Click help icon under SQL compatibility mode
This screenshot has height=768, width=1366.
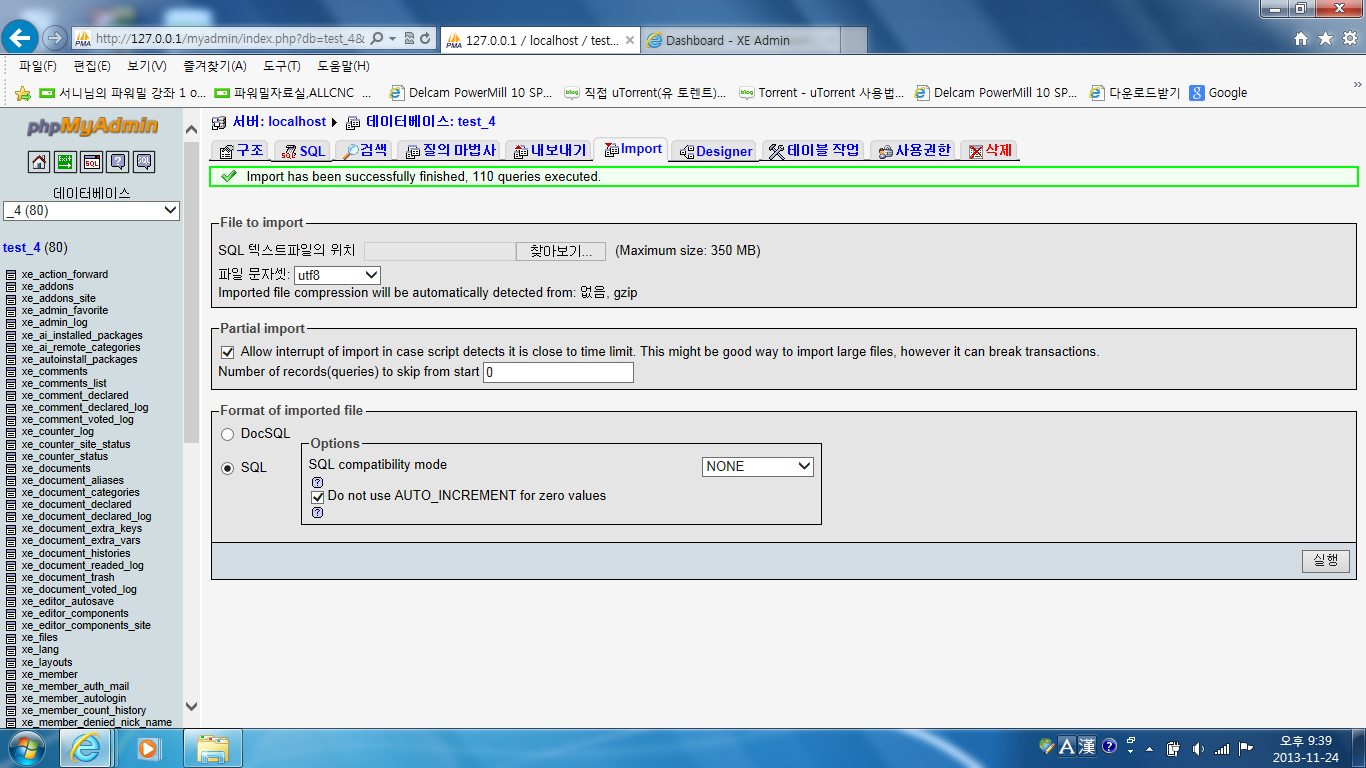point(317,482)
